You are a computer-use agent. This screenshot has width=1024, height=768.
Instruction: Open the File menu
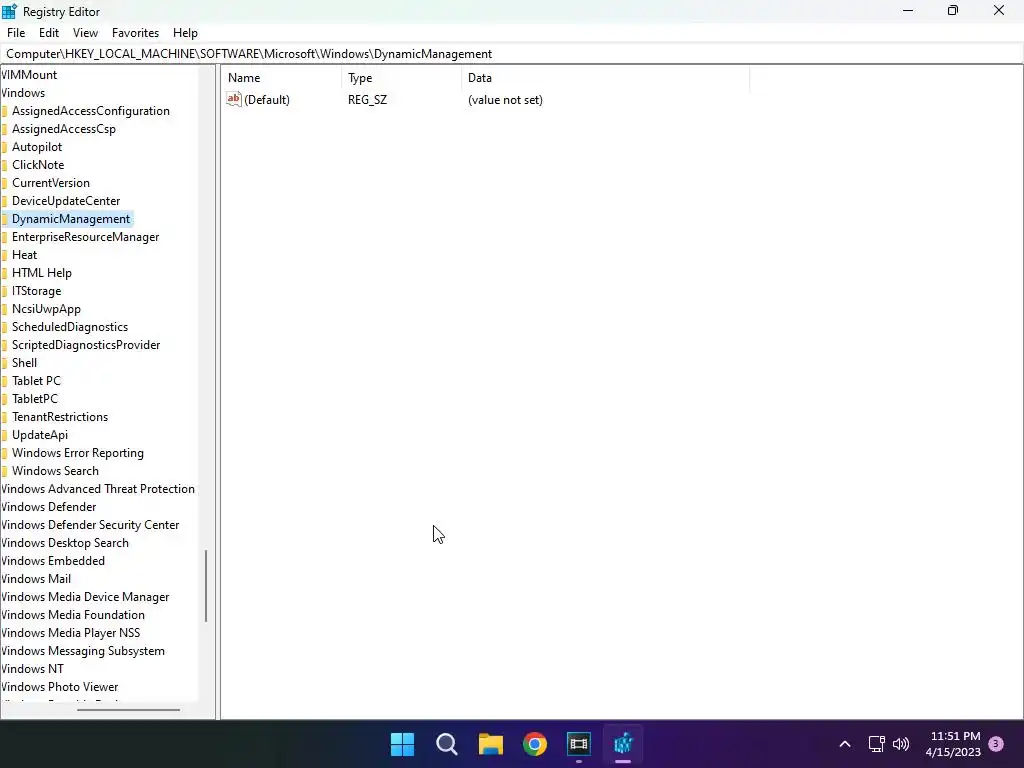point(16,33)
